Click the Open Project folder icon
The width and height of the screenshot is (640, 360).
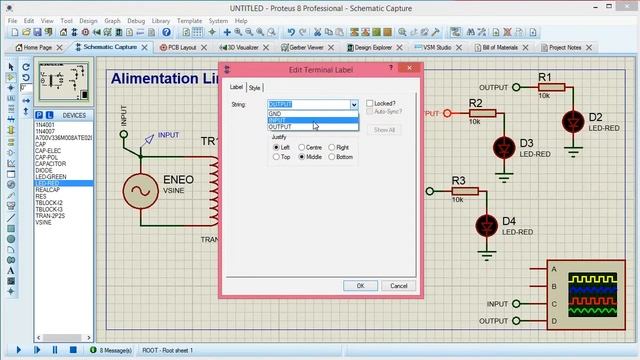pyautogui.click(x=26, y=32)
